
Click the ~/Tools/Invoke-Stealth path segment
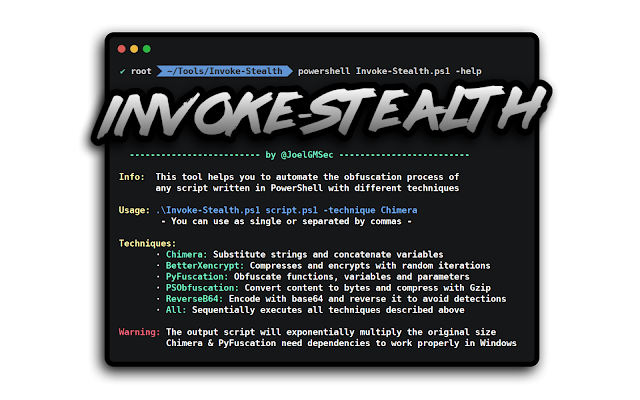coord(225,71)
